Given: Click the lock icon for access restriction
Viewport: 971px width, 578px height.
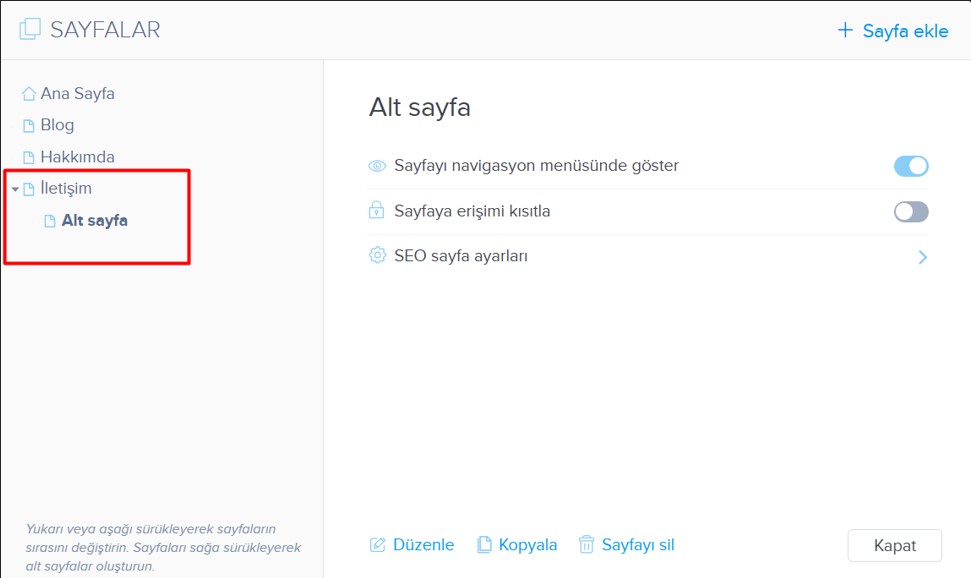Looking at the screenshot, I should (377, 211).
